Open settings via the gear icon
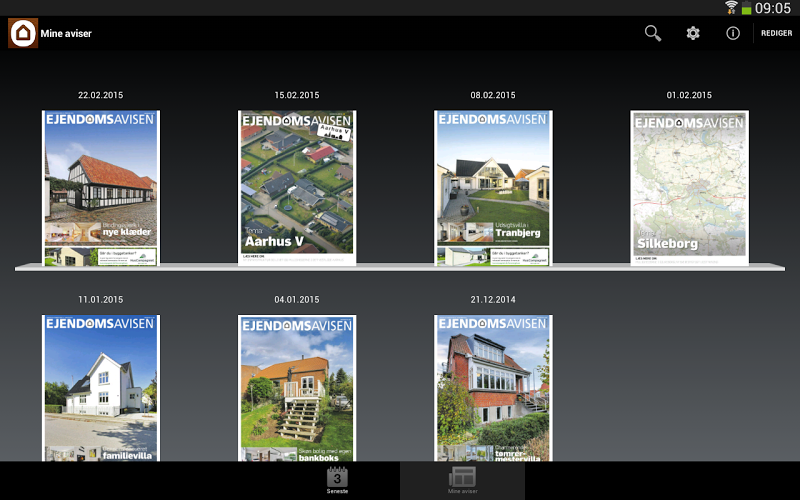The width and height of the screenshot is (800, 500). 693,33
